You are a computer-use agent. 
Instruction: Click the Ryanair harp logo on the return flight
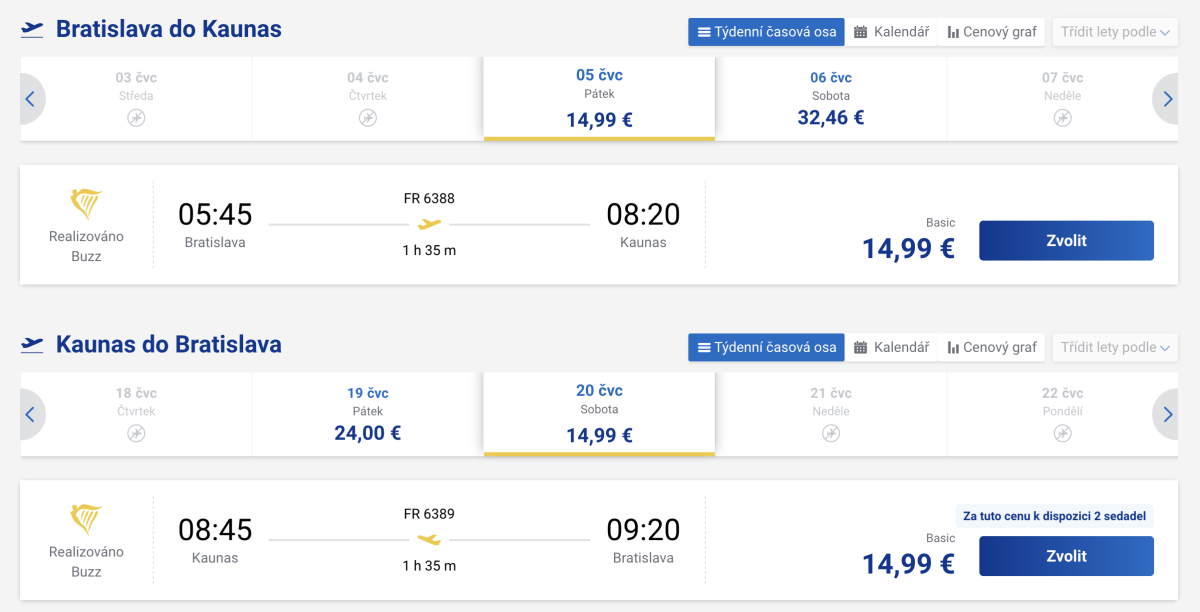coord(86,520)
